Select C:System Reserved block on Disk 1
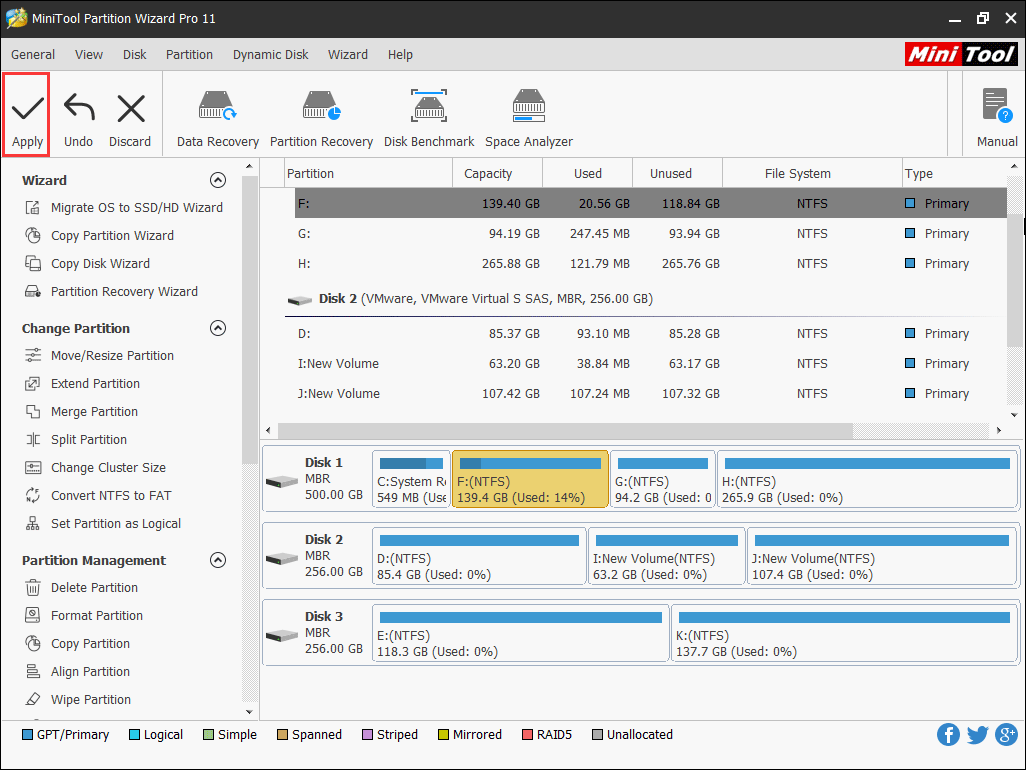This screenshot has height=770, width=1026. click(412, 479)
